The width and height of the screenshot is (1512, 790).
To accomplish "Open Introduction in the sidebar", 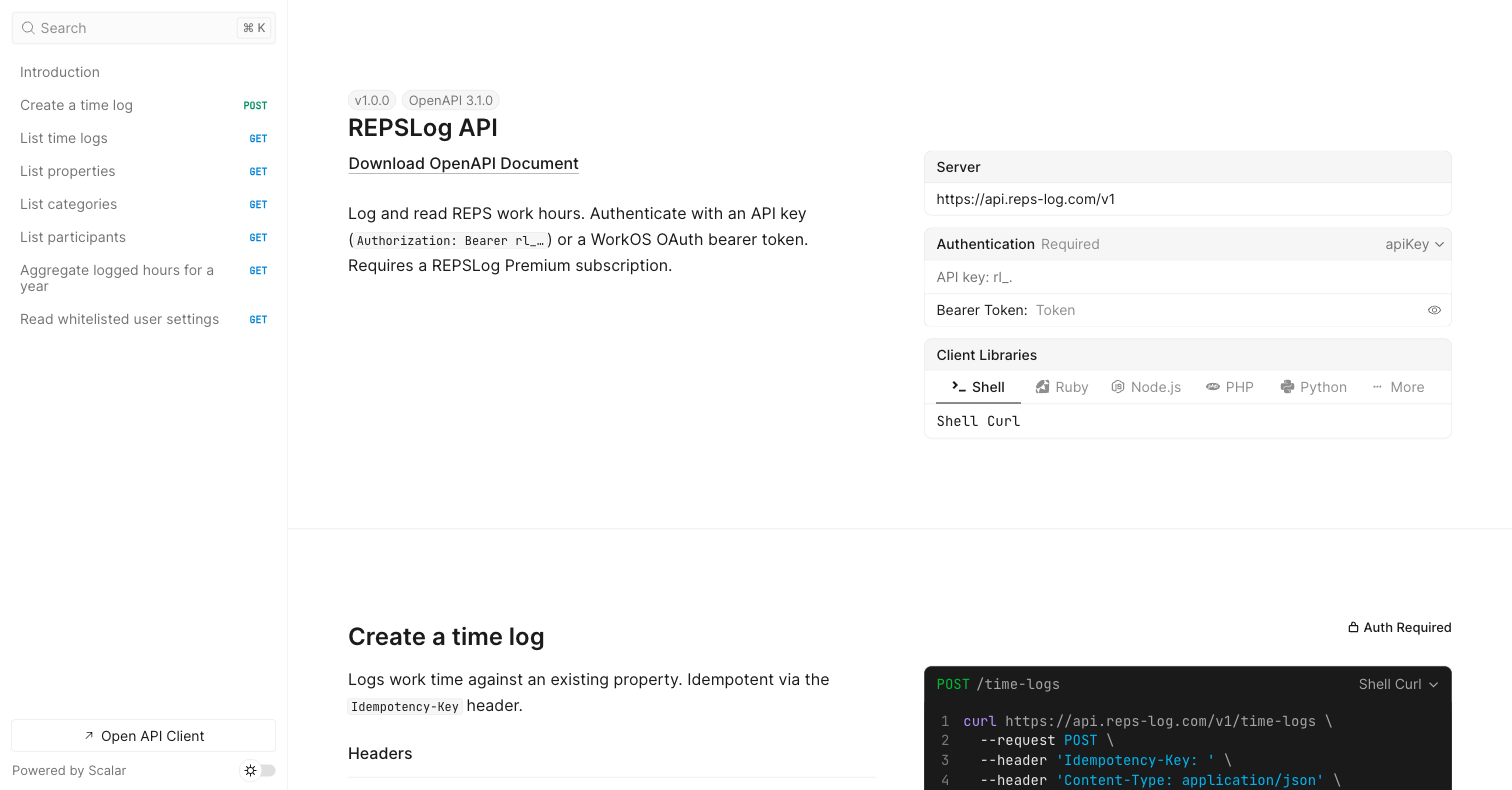I will tap(143, 72).
